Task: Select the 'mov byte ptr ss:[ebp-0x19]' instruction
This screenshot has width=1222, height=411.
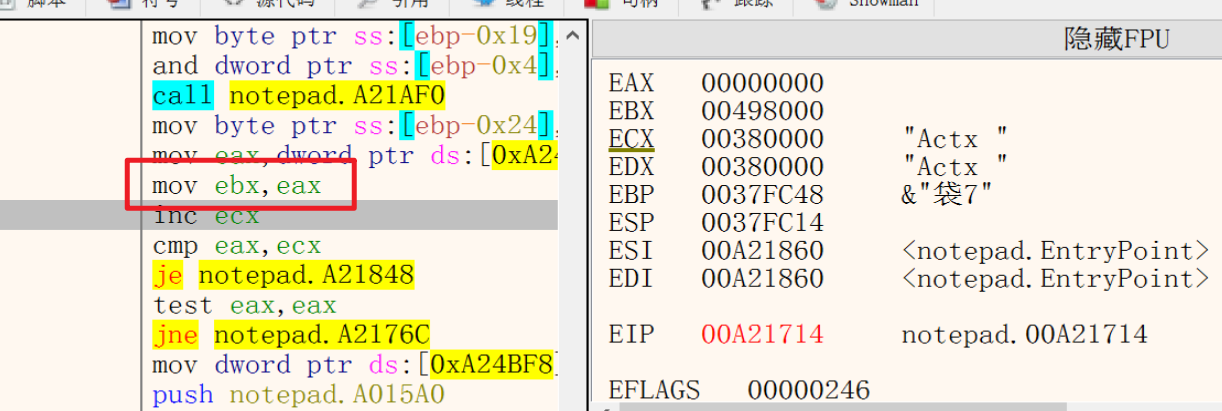Action: pyautogui.click(x=353, y=37)
